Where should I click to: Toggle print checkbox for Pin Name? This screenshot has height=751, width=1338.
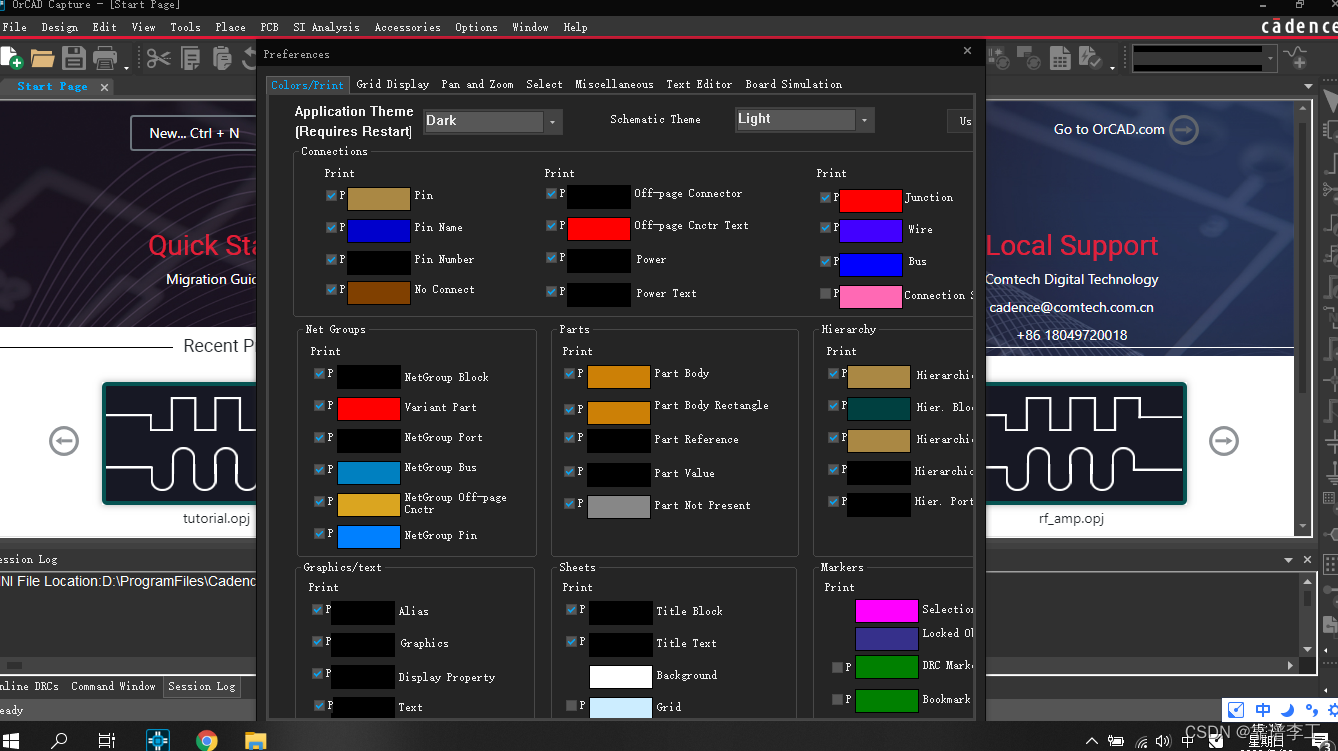pos(332,228)
